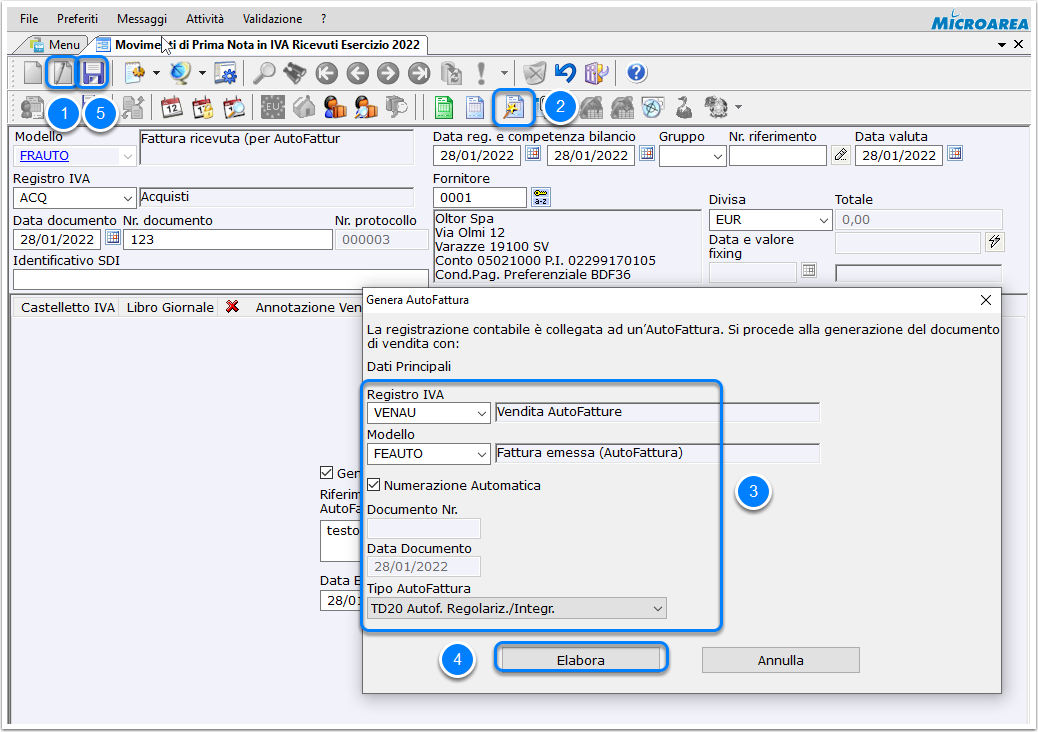Open the Preferiti menu
The width and height of the screenshot is (1038, 732).
(77, 19)
